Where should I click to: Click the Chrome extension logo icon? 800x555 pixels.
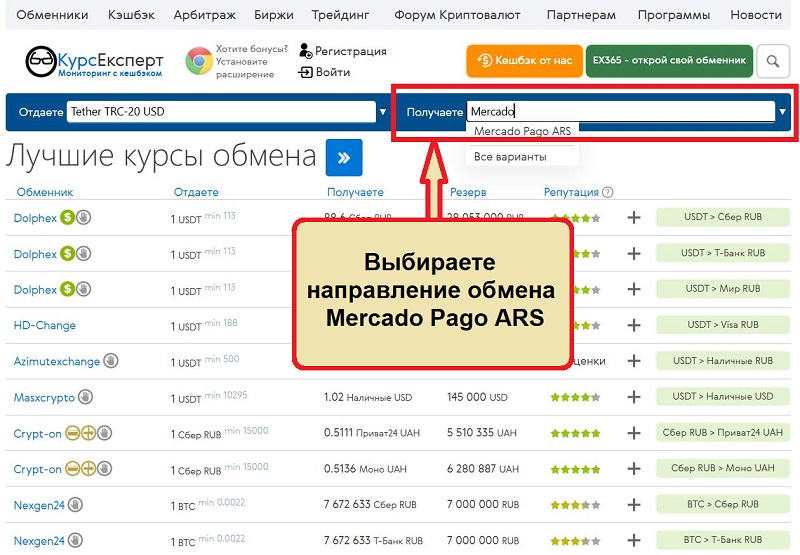199,61
